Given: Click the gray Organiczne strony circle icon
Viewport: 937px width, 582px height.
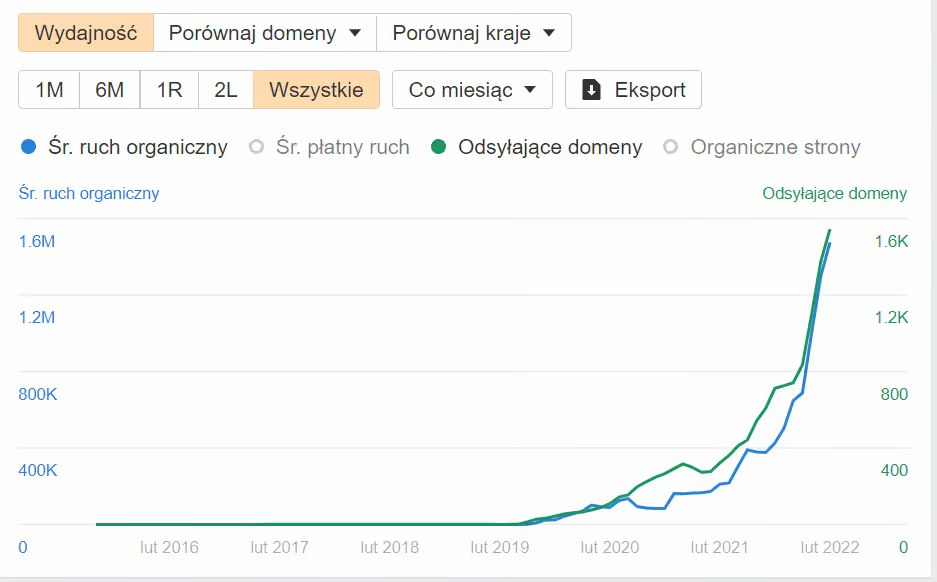Looking at the screenshot, I should coord(672,146).
